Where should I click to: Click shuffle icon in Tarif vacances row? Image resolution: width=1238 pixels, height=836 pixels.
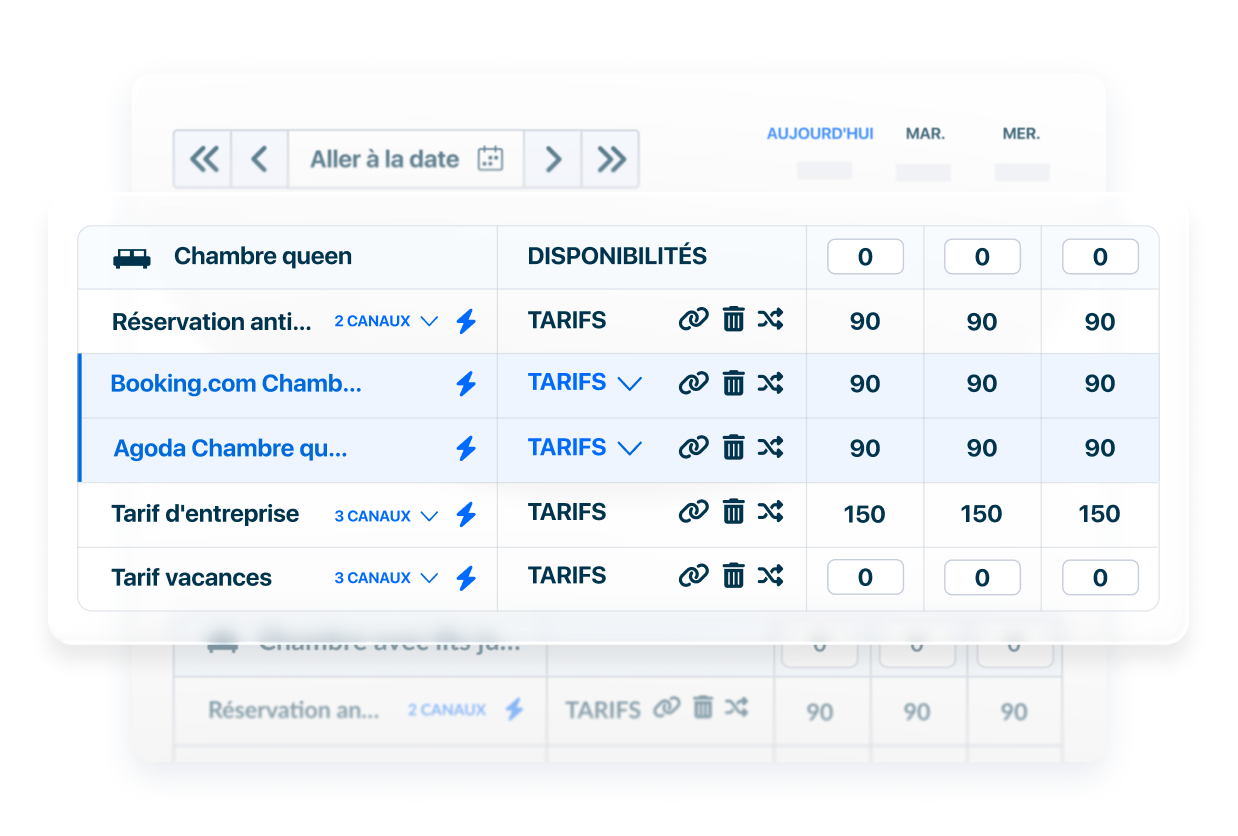pos(770,576)
